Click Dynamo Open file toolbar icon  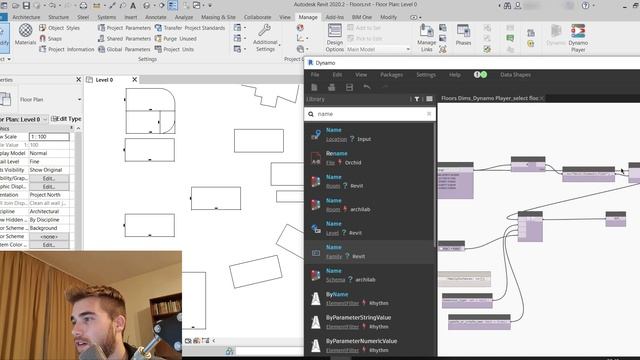(x=331, y=87)
